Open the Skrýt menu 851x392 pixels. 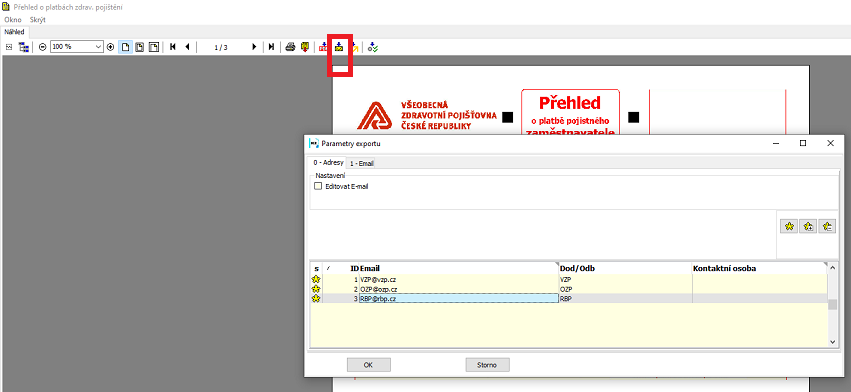pyautogui.click(x=37, y=20)
